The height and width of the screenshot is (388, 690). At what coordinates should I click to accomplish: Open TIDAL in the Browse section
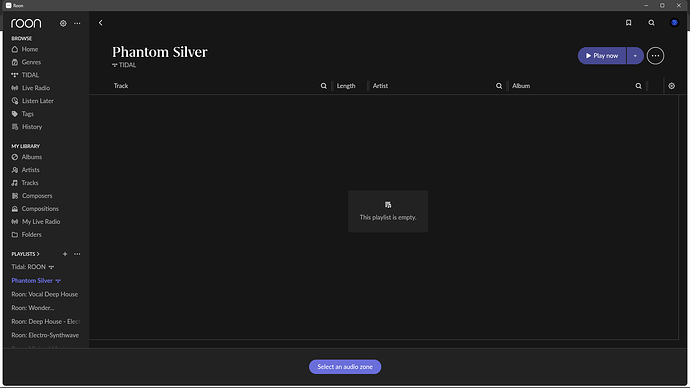pyautogui.click(x=26, y=75)
